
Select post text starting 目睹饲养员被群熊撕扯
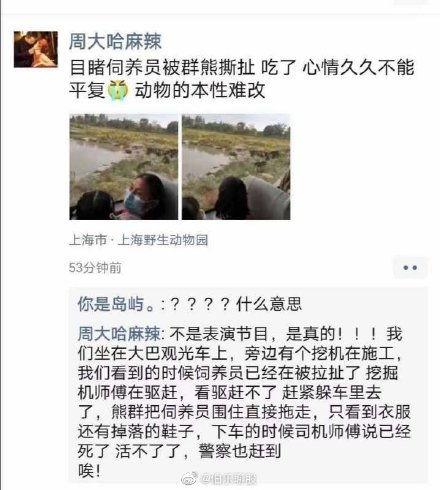[x=242, y=79]
